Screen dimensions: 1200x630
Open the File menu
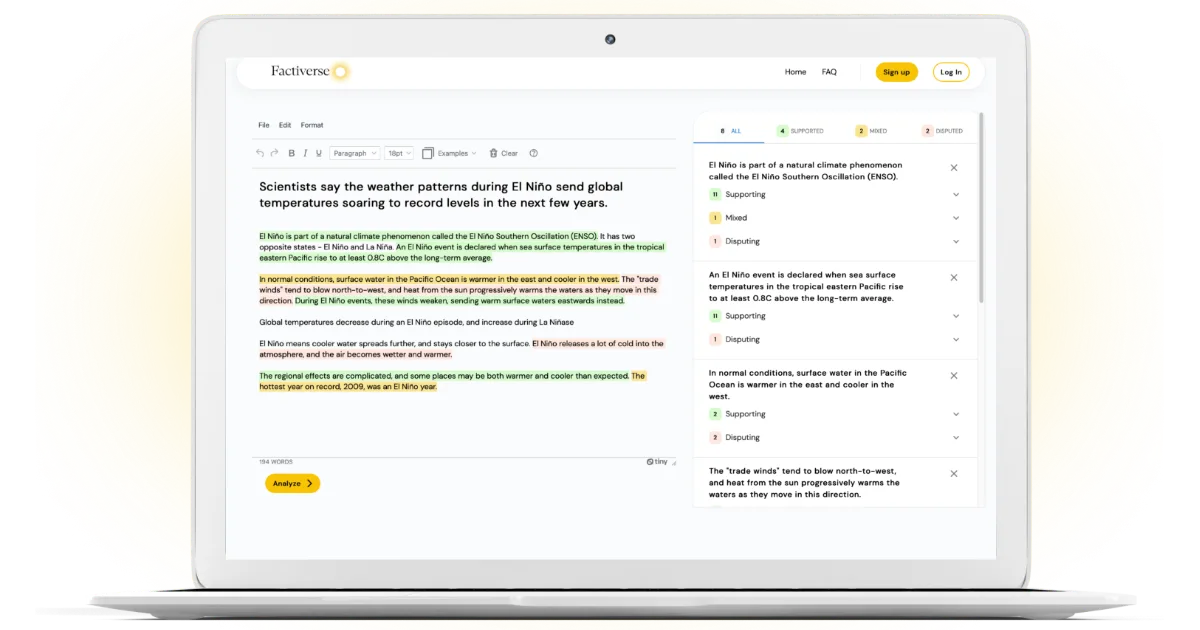(264, 125)
